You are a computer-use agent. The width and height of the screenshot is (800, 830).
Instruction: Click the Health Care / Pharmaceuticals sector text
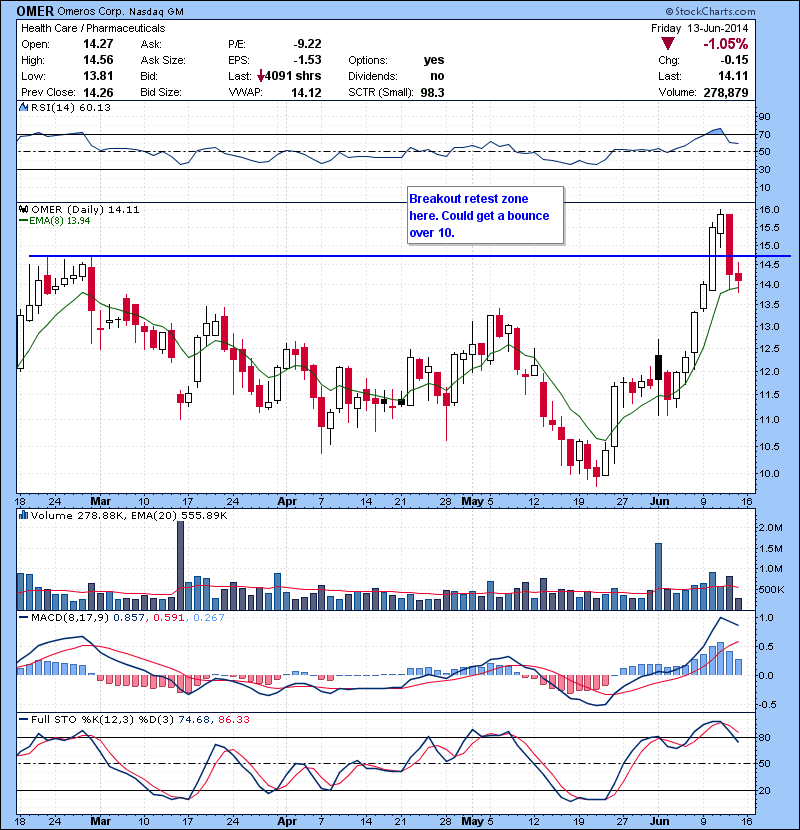coord(93,28)
